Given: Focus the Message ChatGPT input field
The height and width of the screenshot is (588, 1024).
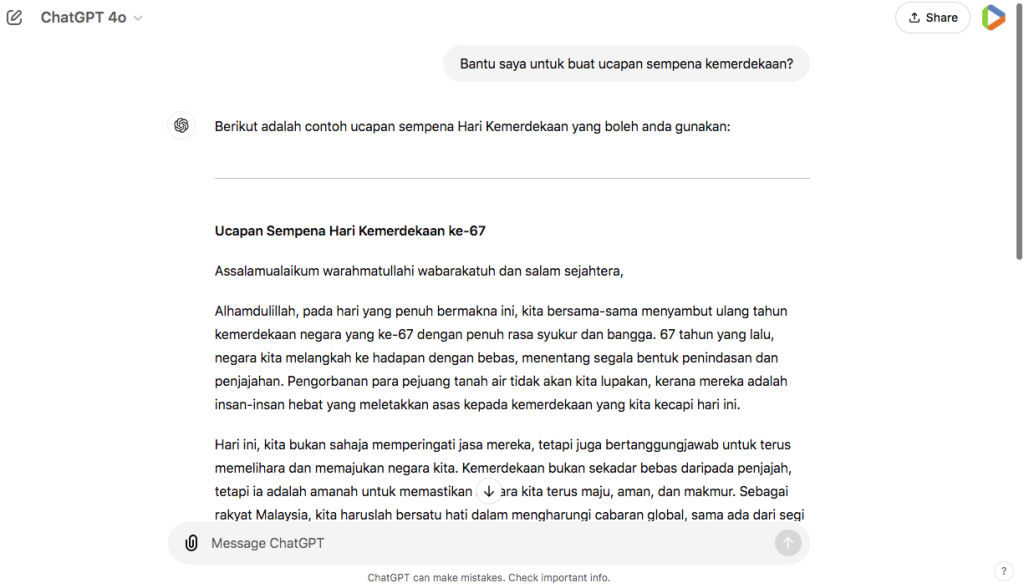Looking at the screenshot, I should [x=480, y=543].
